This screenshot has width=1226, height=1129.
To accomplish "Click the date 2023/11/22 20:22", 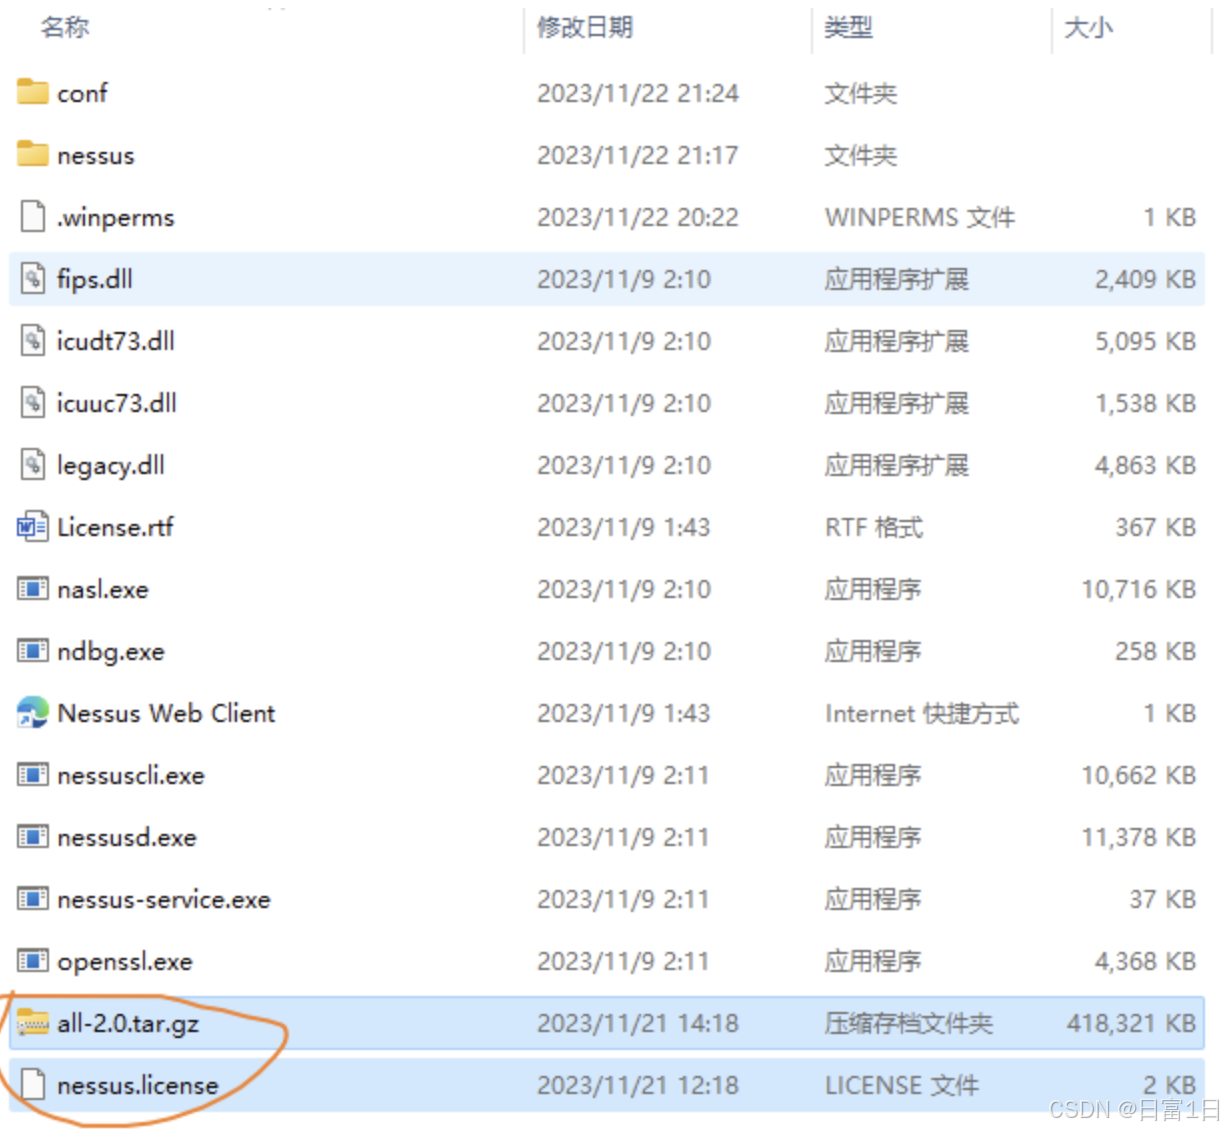I will pos(638,217).
